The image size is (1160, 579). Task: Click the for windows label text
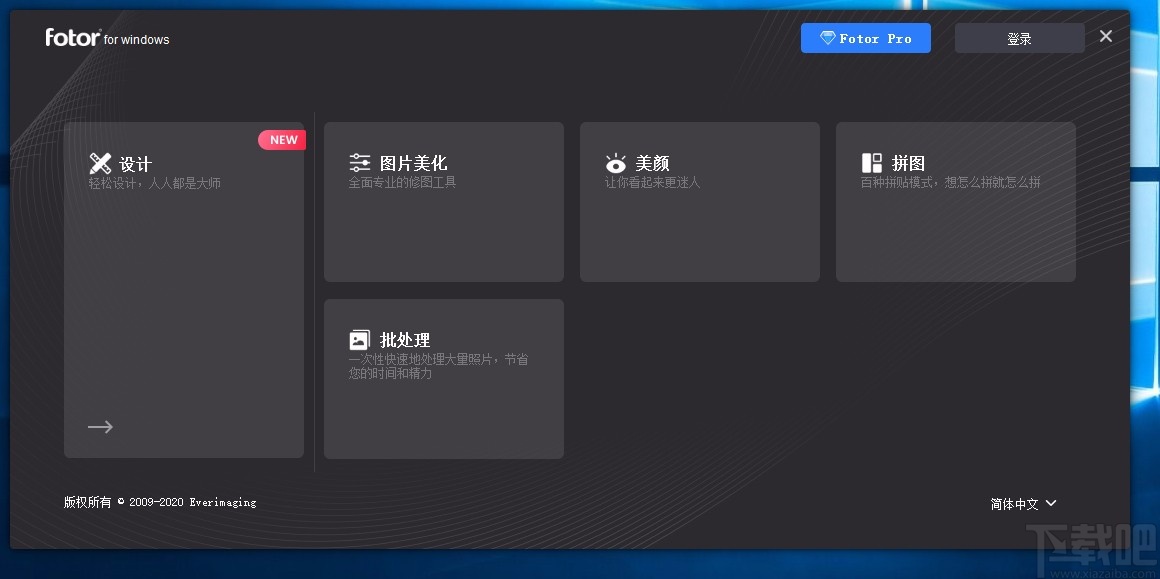tap(136, 40)
